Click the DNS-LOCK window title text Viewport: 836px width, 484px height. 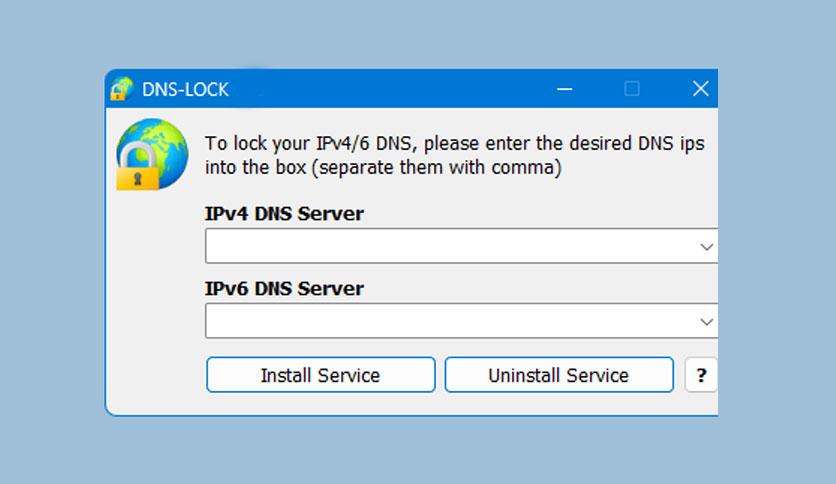pyautogui.click(x=185, y=89)
